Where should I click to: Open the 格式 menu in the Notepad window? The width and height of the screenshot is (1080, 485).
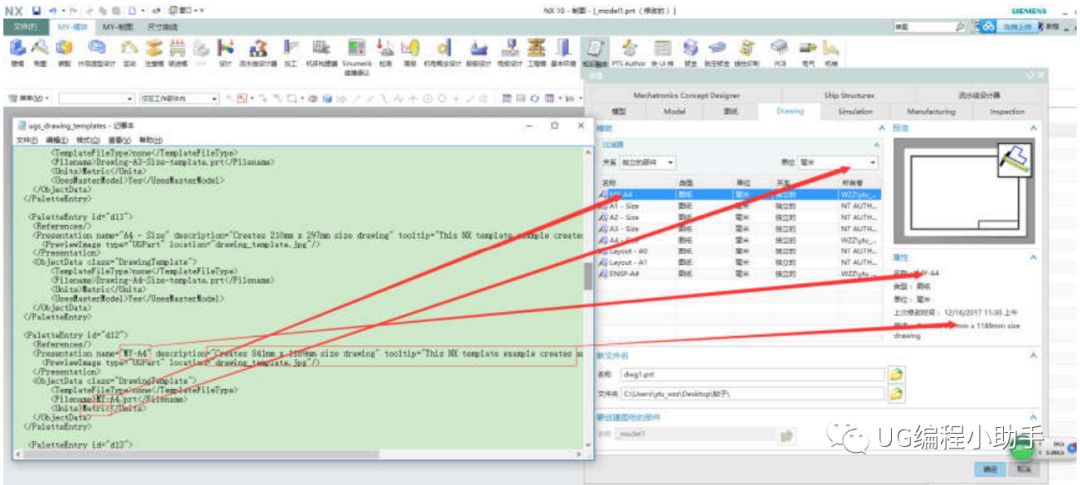(87, 140)
